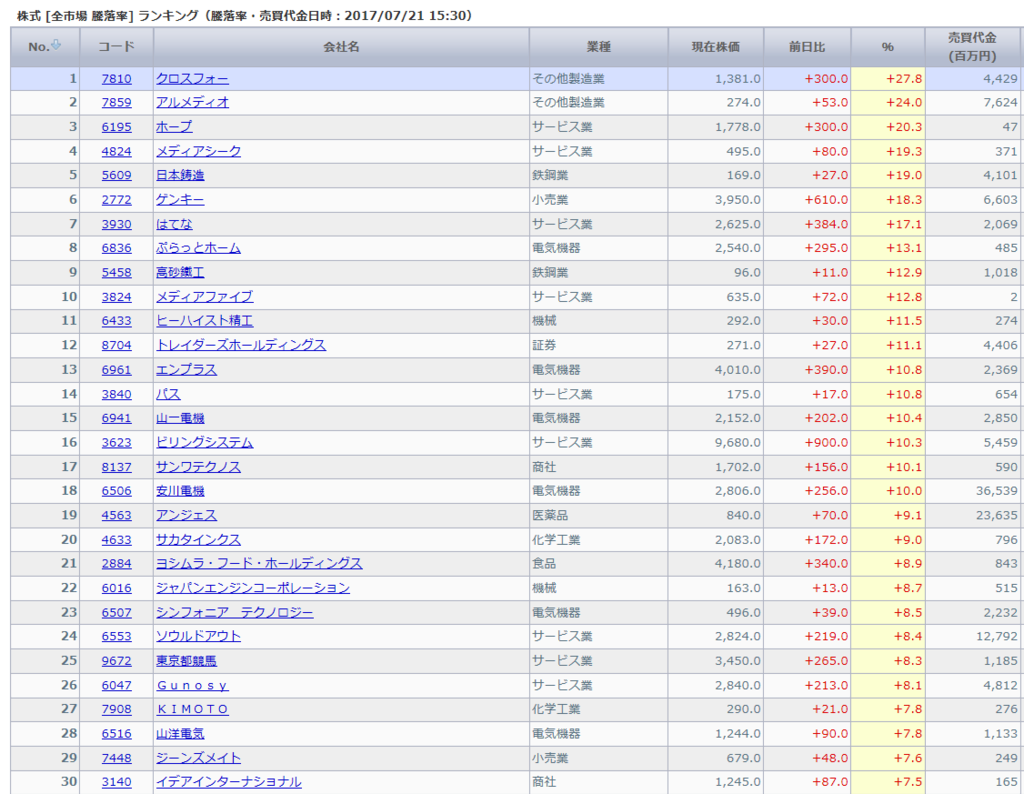This screenshot has height=794, width=1024.
Task: Open イデアインターナショナル company link
Action: pos(229,782)
